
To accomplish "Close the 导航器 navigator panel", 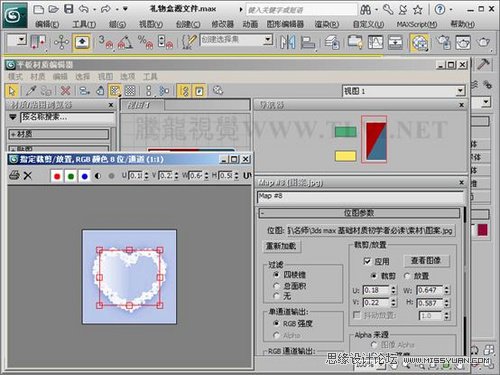I will [461, 105].
